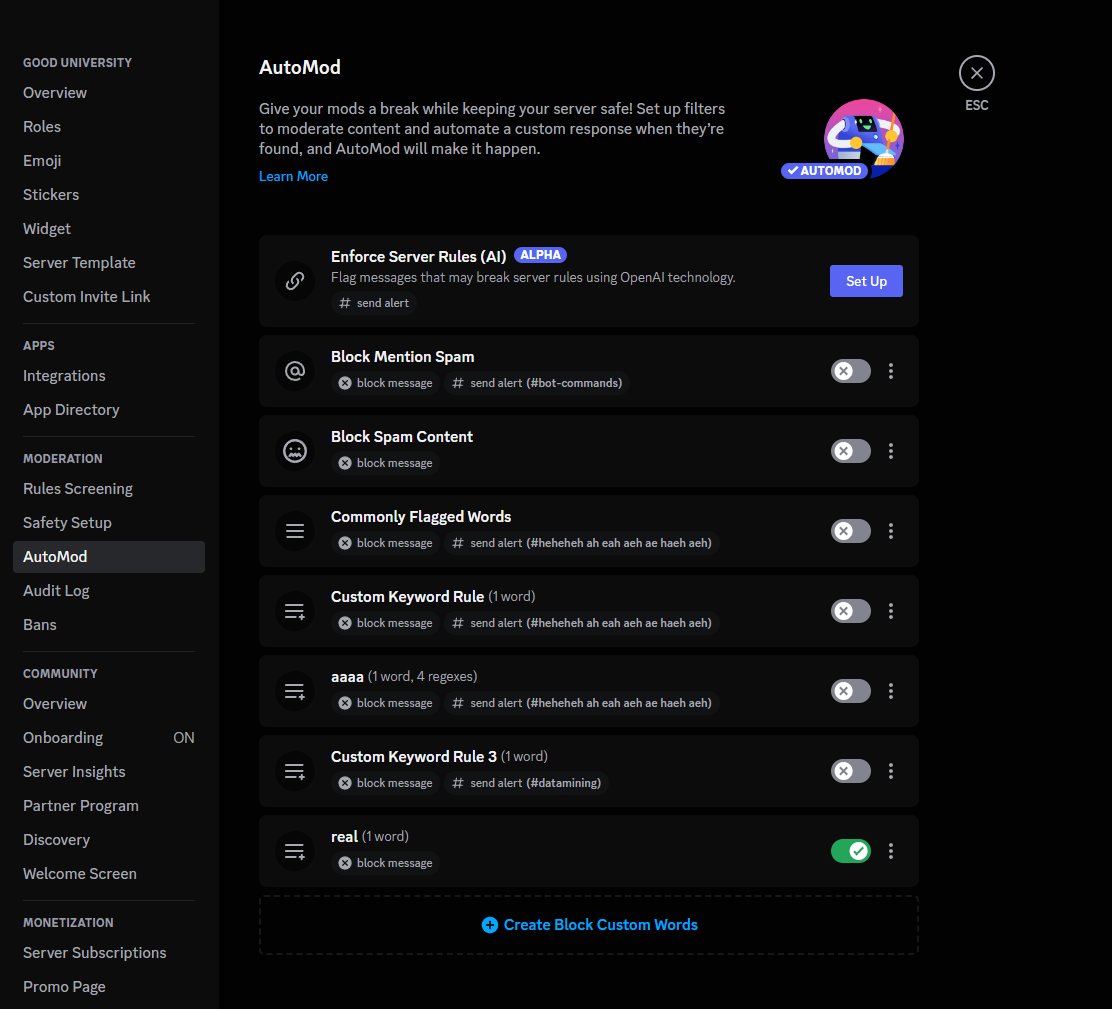1112x1009 pixels.
Task: Open more options for Block Mention Spam
Action: pyautogui.click(x=891, y=371)
